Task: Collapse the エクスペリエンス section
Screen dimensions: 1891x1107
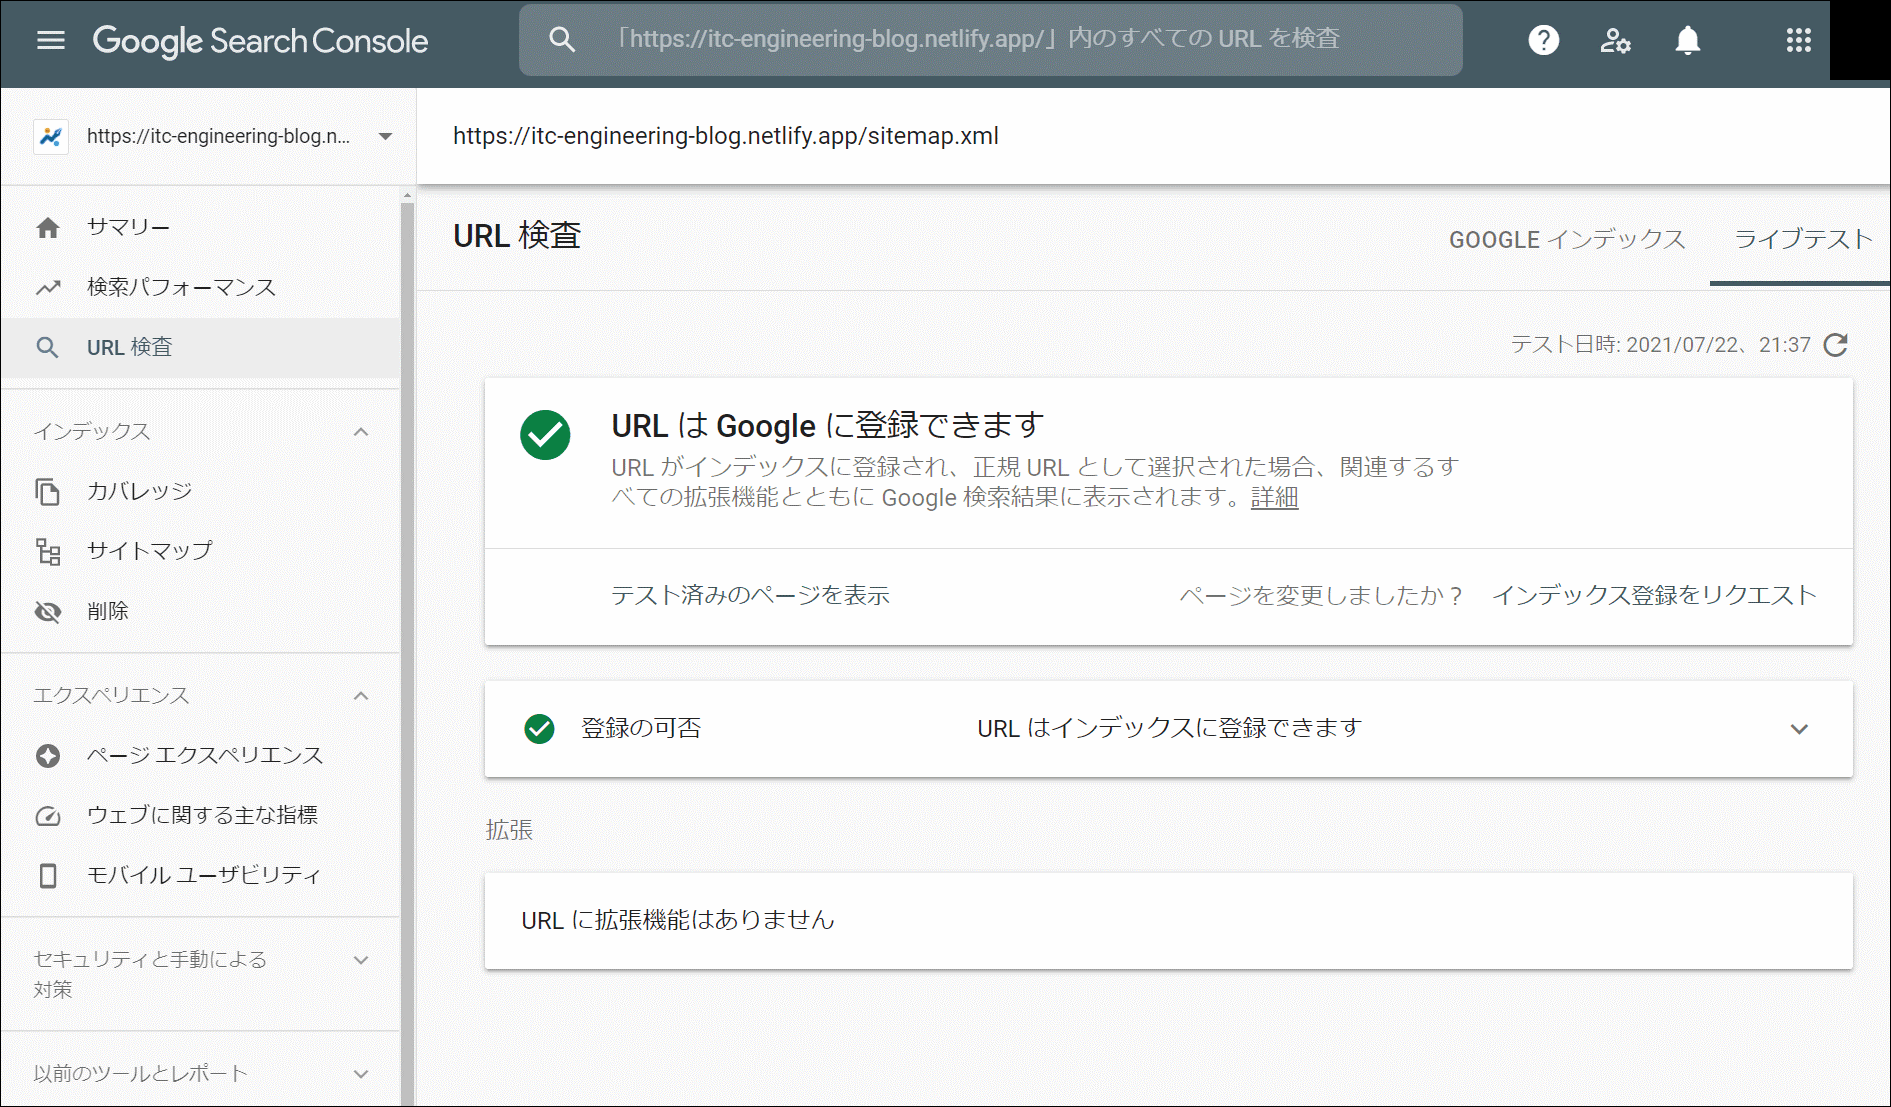Action: [361, 696]
